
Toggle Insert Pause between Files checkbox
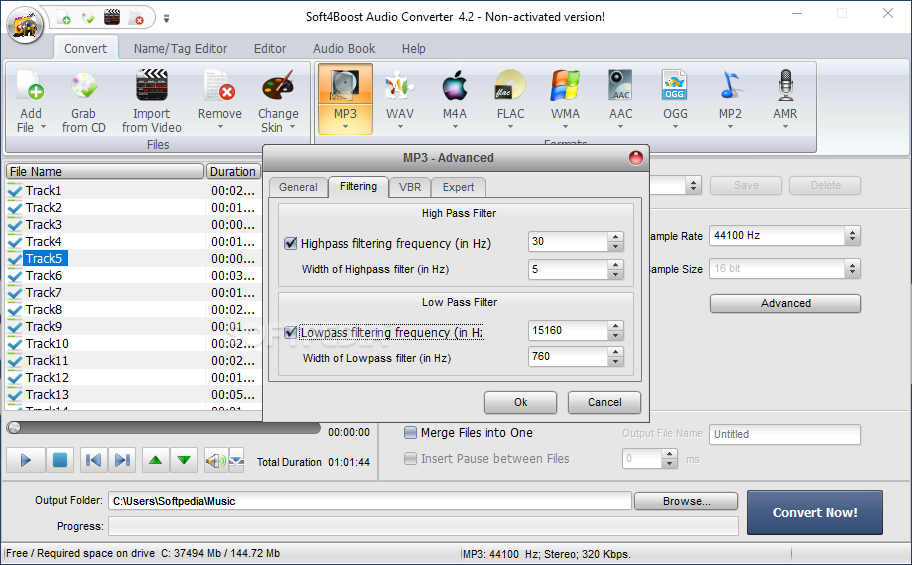(x=410, y=459)
